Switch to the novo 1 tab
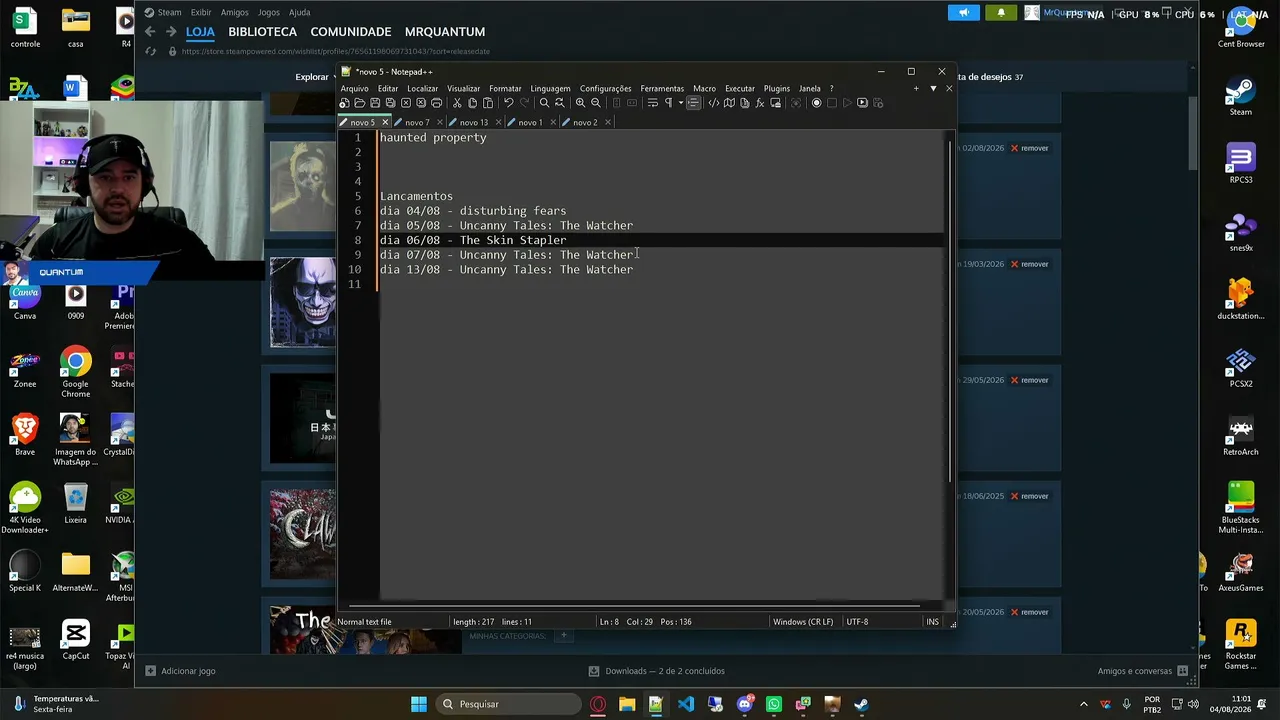This screenshot has height=720, width=1280. pyautogui.click(x=530, y=123)
